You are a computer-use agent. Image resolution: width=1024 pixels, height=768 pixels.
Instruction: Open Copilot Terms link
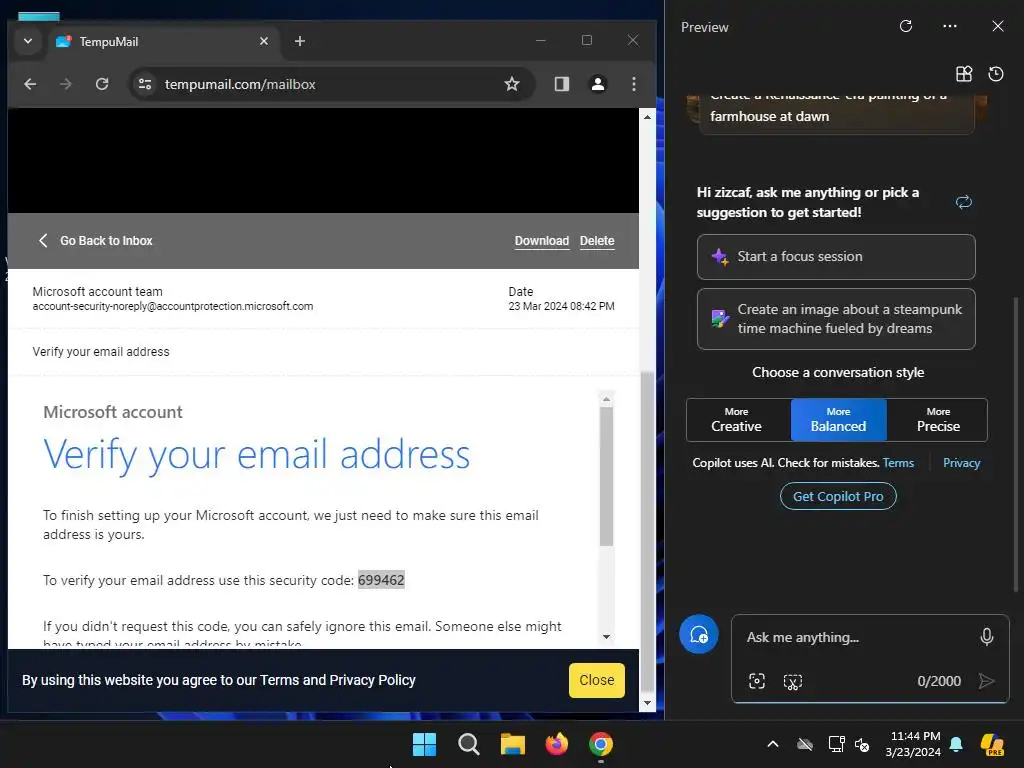click(898, 463)
